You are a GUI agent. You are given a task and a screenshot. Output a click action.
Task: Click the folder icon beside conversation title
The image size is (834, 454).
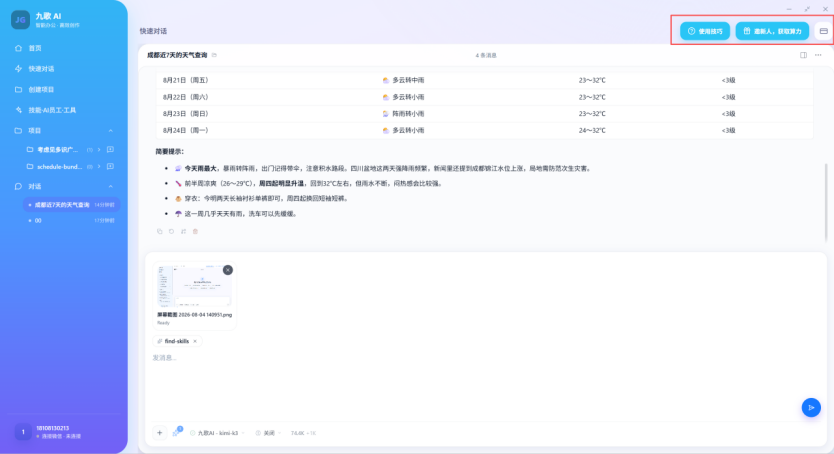point(214,55)
